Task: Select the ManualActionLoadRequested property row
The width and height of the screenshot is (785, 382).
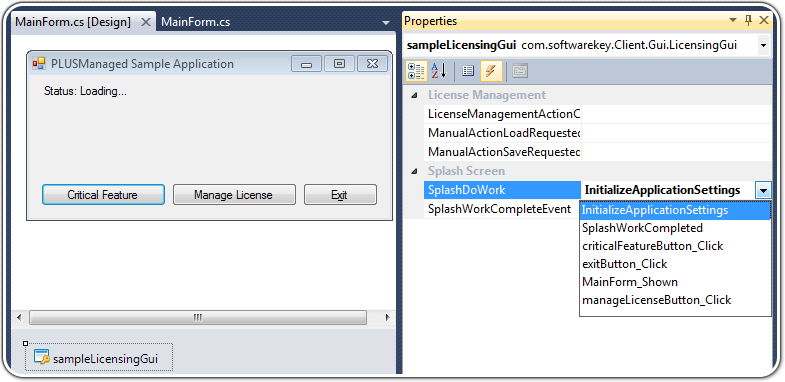Action: pos(502,133)
